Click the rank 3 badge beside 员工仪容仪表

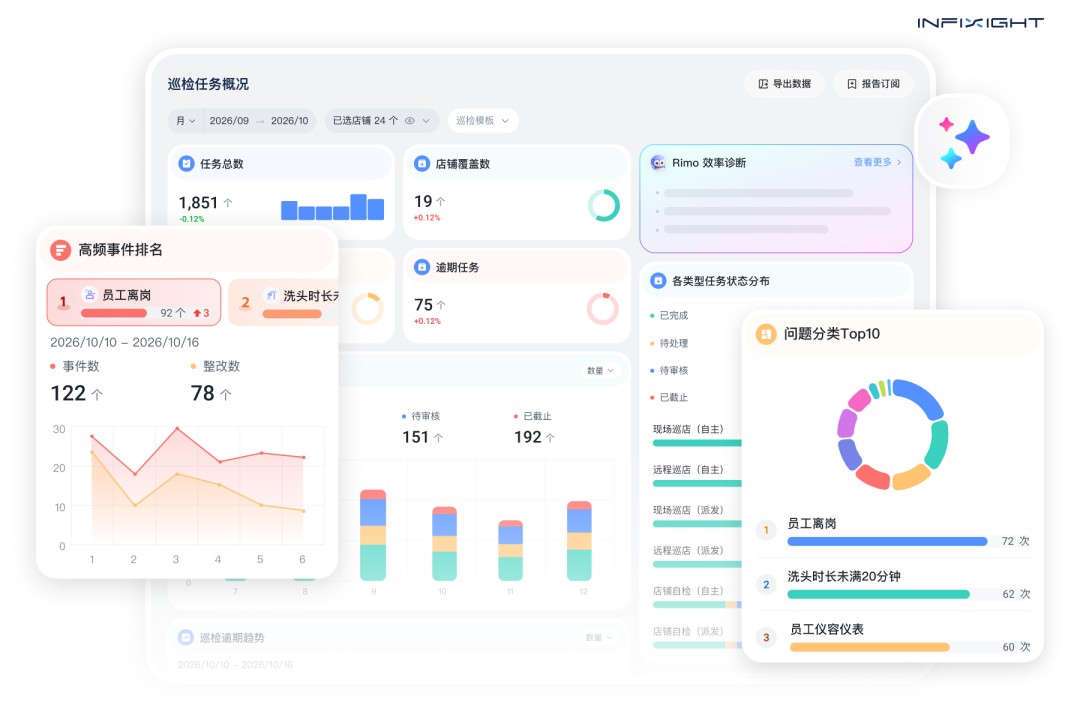coord(766,637)
